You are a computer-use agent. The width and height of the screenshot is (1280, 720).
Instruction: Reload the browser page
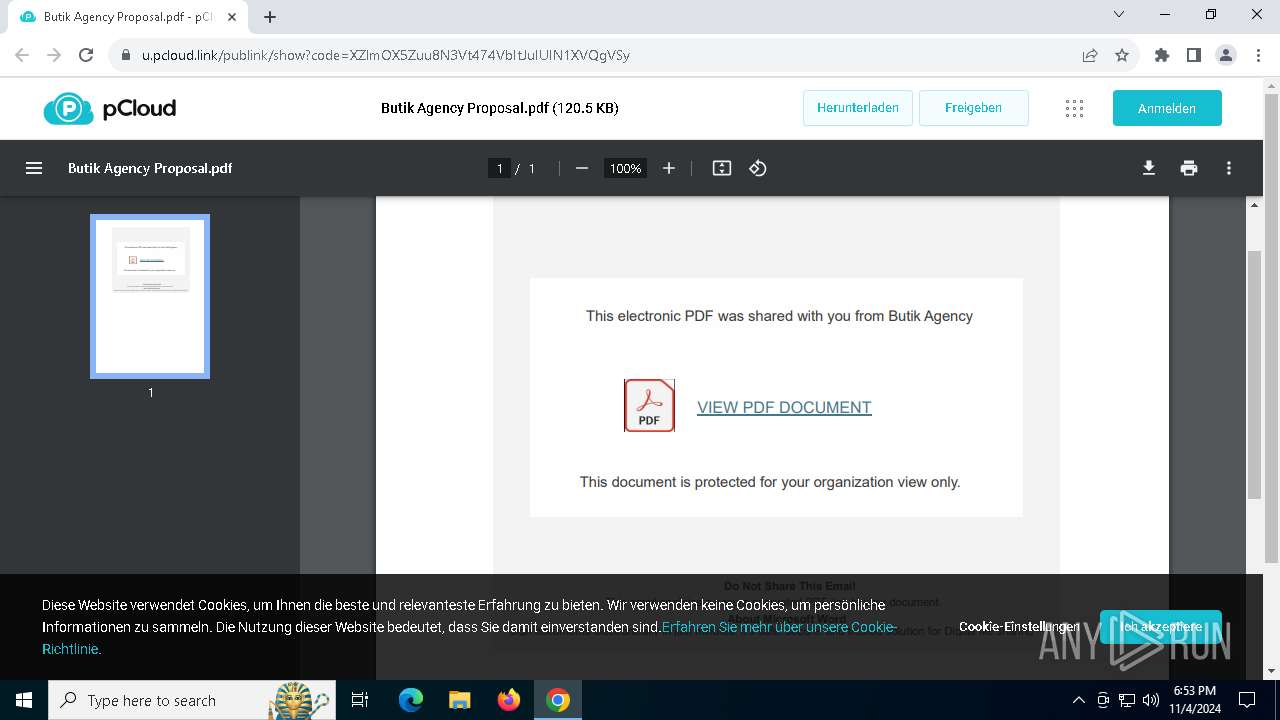pos(86,55)
